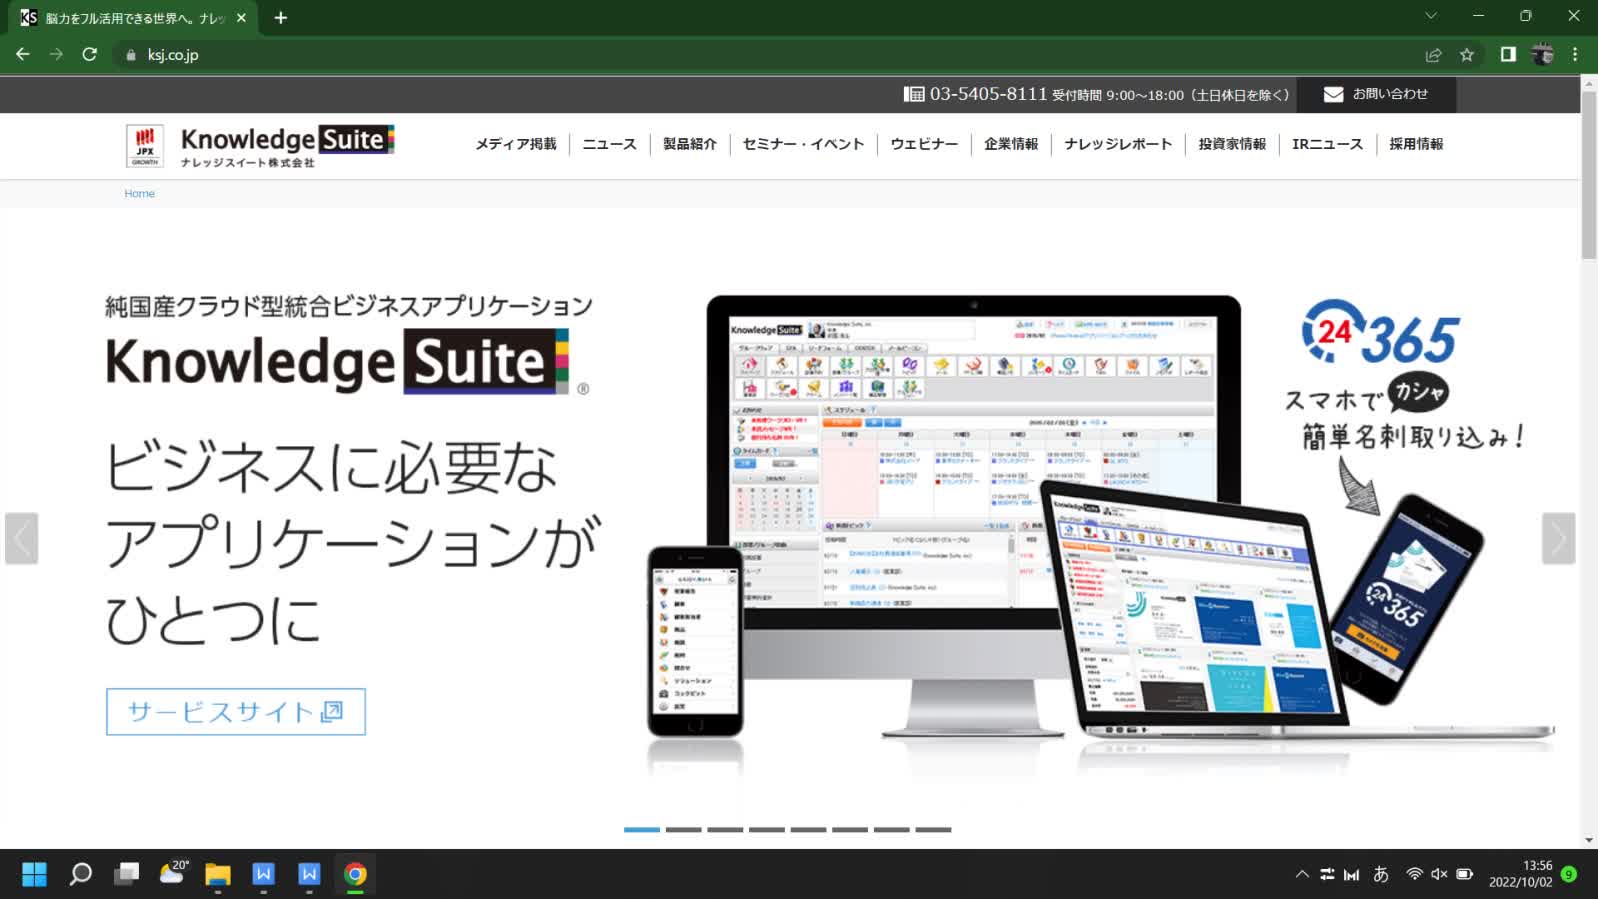Open clock showing 13:56 2022/10/02
The width and height of the screenshot is (1598, 899).
click(x=1520, y=874)
